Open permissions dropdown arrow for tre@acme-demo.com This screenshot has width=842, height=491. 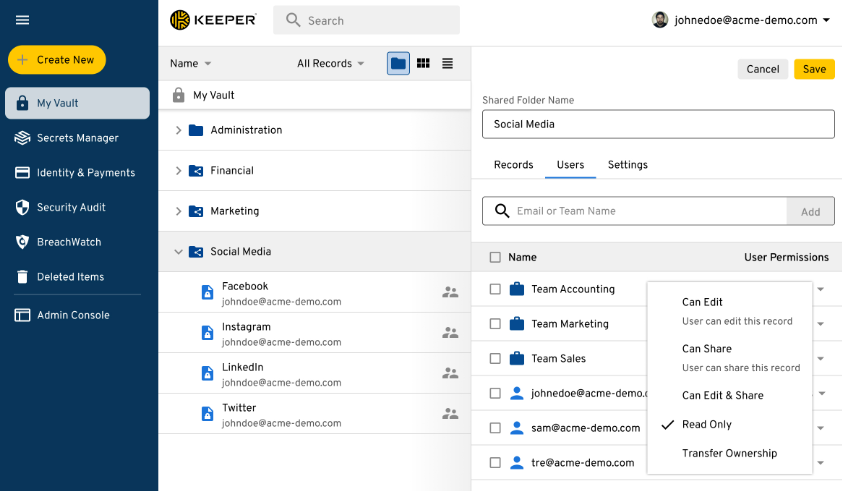click(x=821, y=463)
